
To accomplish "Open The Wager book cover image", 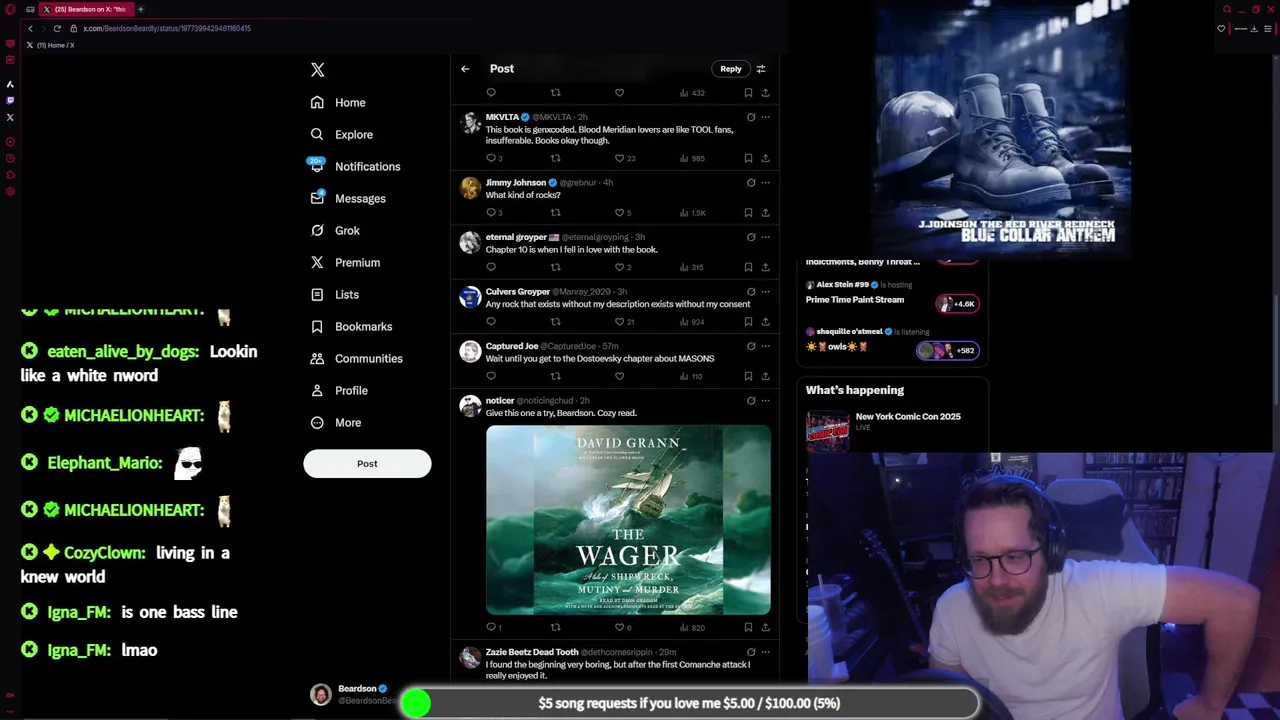I will pyautogui.click(x=628, y=520).
